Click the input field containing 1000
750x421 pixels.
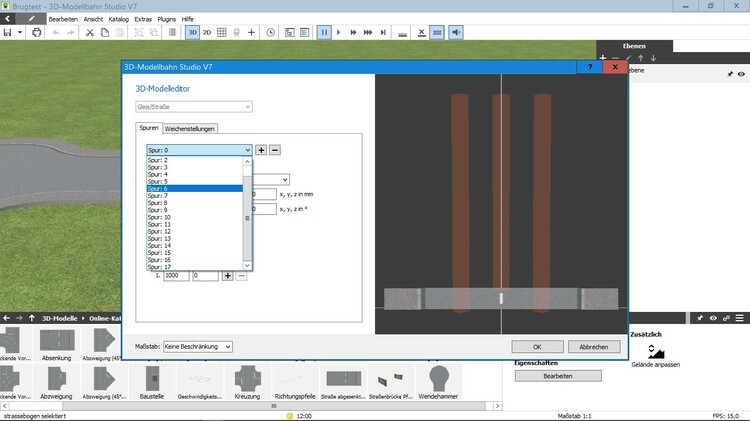[x=176, y=276]
